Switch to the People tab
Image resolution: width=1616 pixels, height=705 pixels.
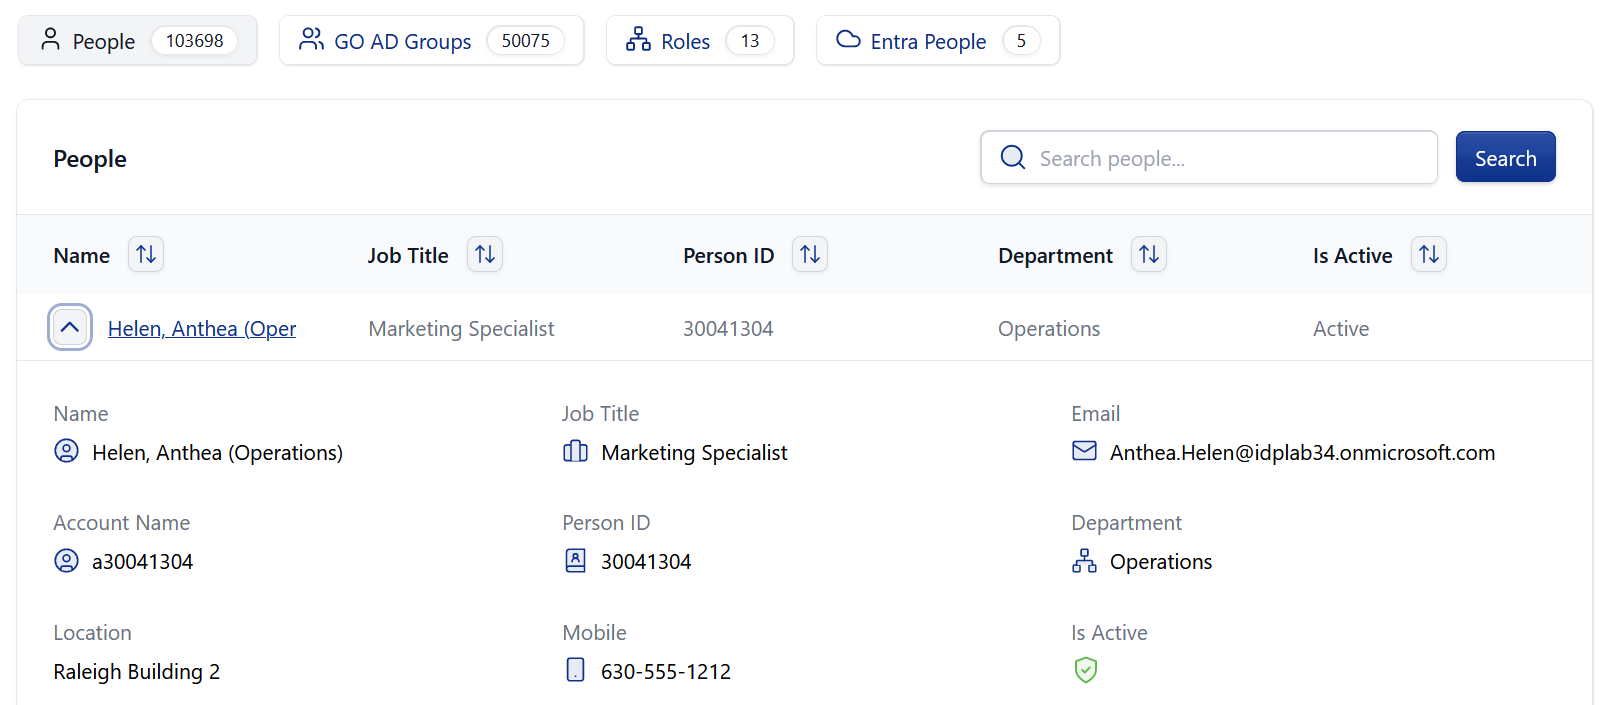(x=137, y=41)
